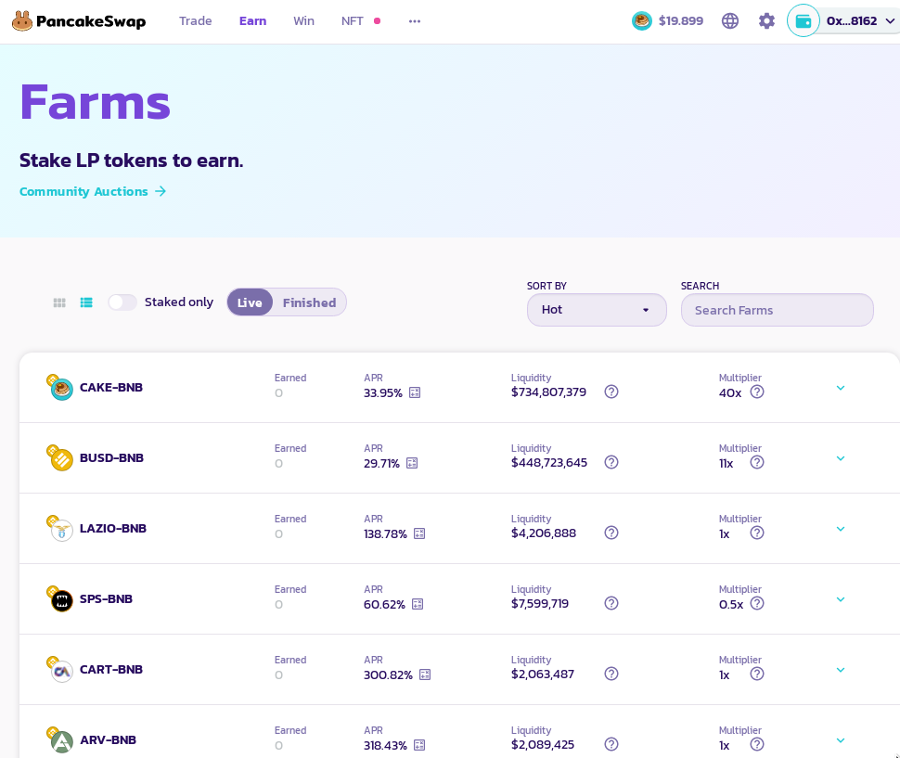Open APR calculator for SPS-BNB

point(417,604)
